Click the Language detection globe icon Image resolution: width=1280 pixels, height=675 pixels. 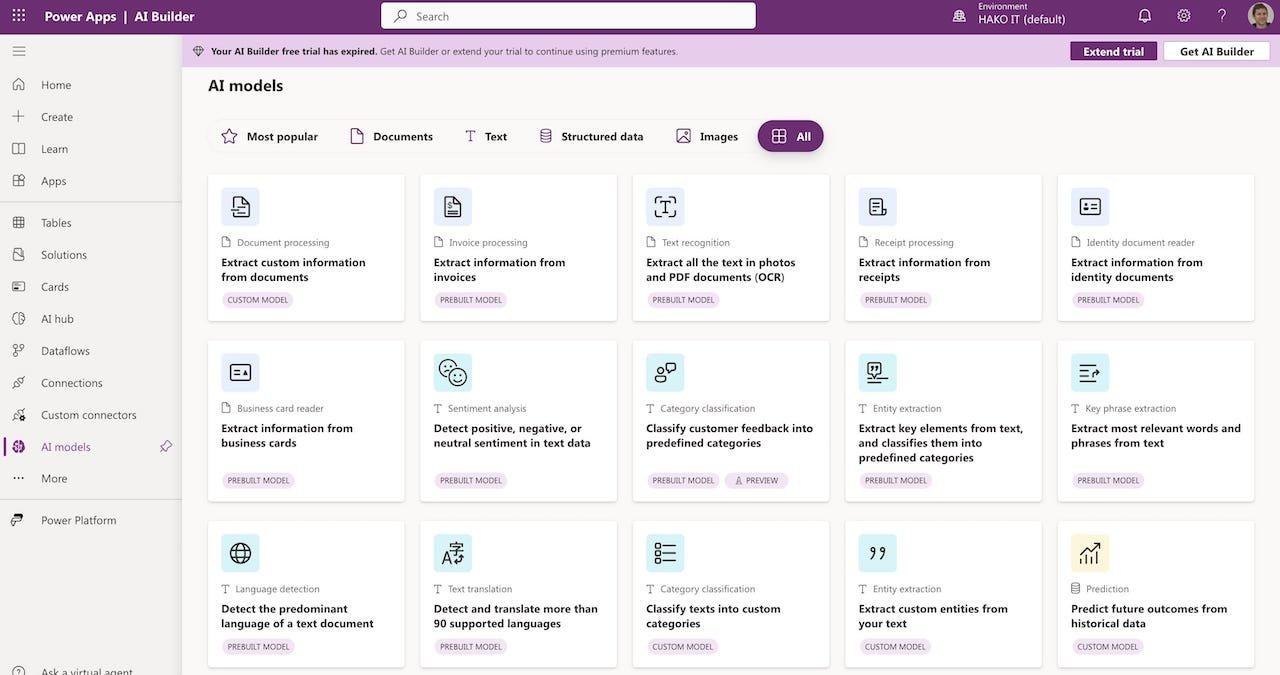click(x=240, y=553)
